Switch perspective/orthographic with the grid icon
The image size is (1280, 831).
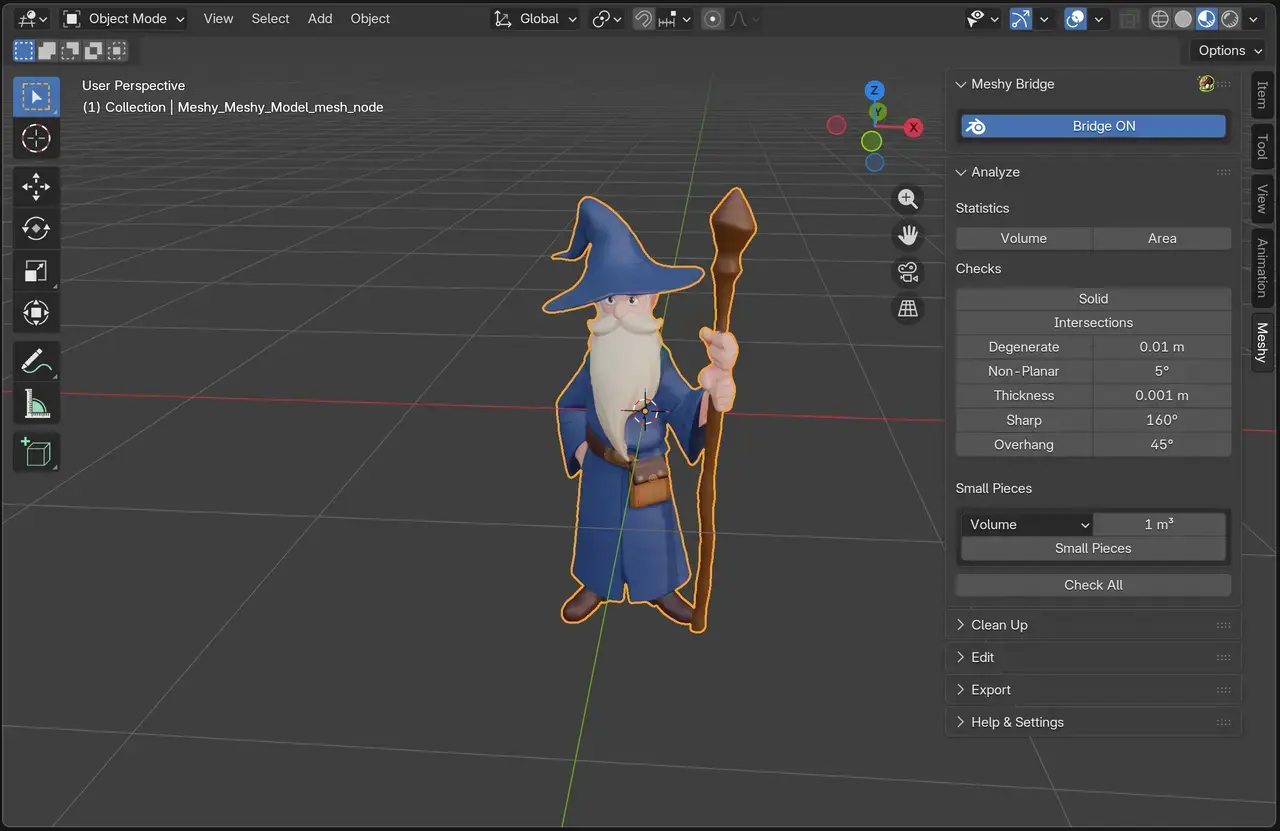[908, 309]
